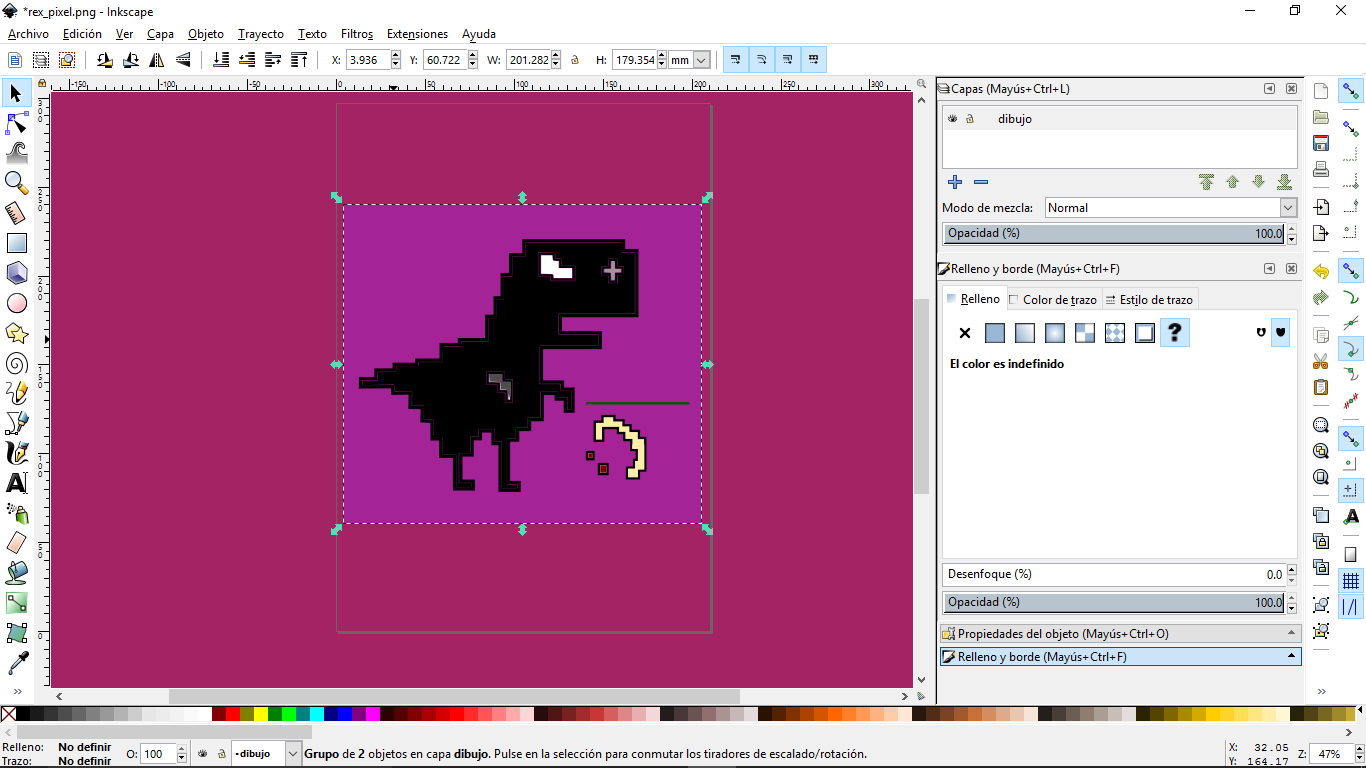
Task: Click Flip horizontally icon in toolbar
Action: (157, 60)
